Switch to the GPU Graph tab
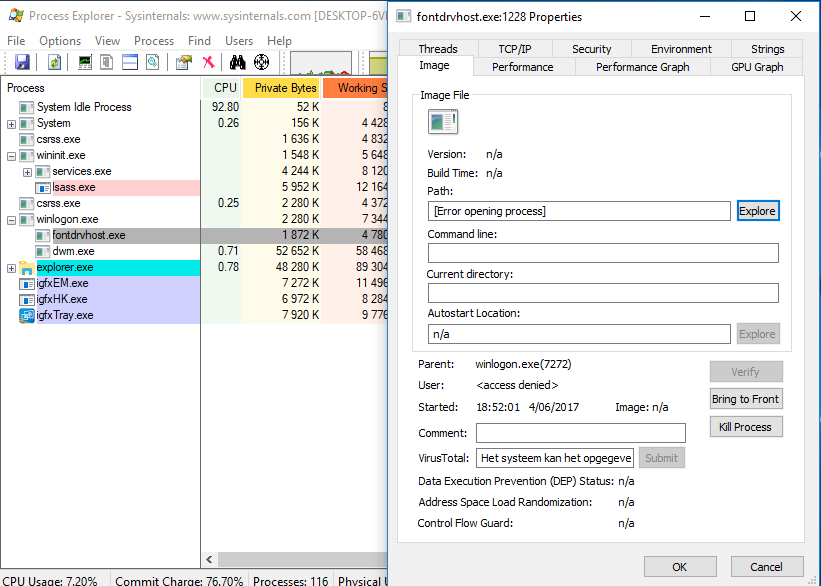 (757, 67)
